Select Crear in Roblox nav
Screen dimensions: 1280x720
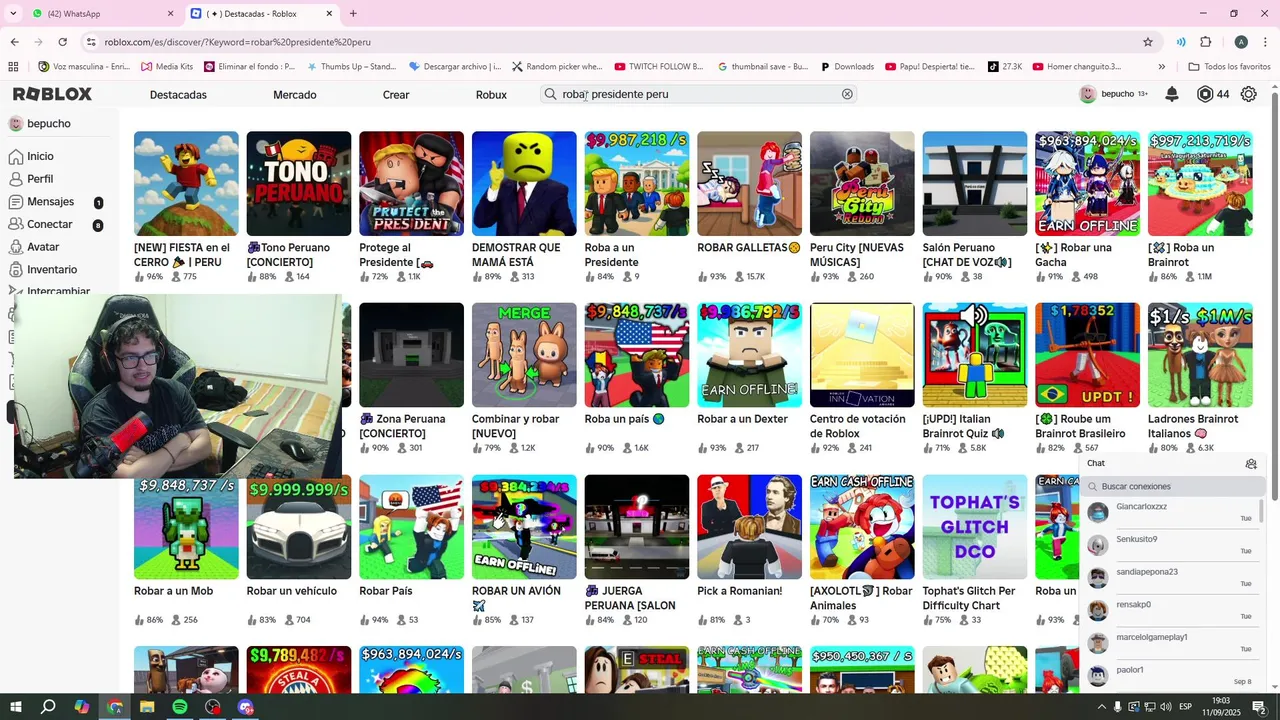[x=396, y=95]
